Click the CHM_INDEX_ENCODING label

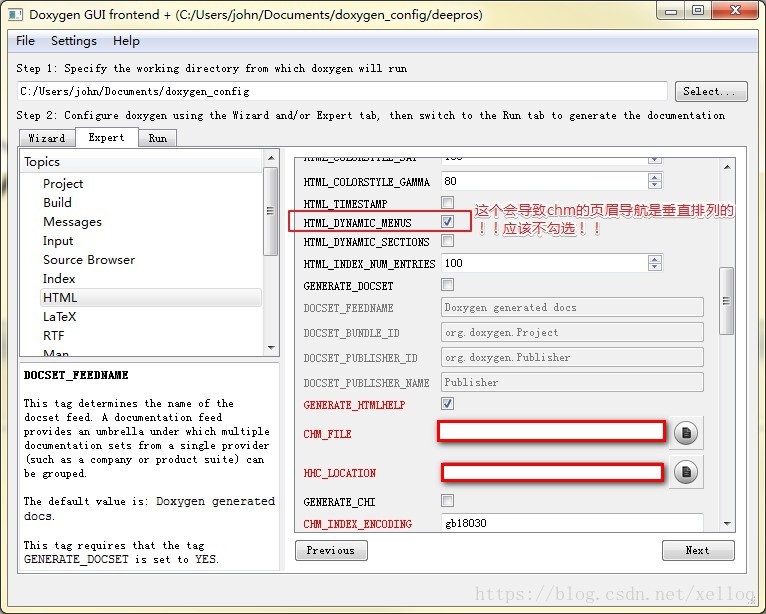(358, 524)
